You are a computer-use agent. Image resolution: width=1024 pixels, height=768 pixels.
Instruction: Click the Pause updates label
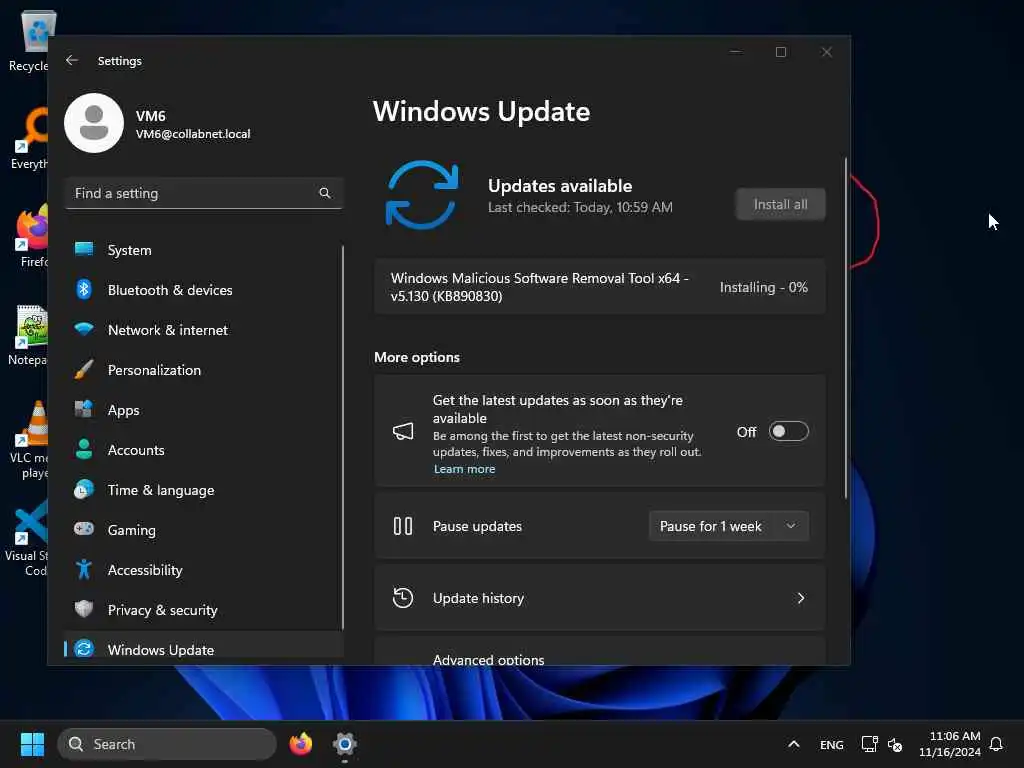point(477,526)
